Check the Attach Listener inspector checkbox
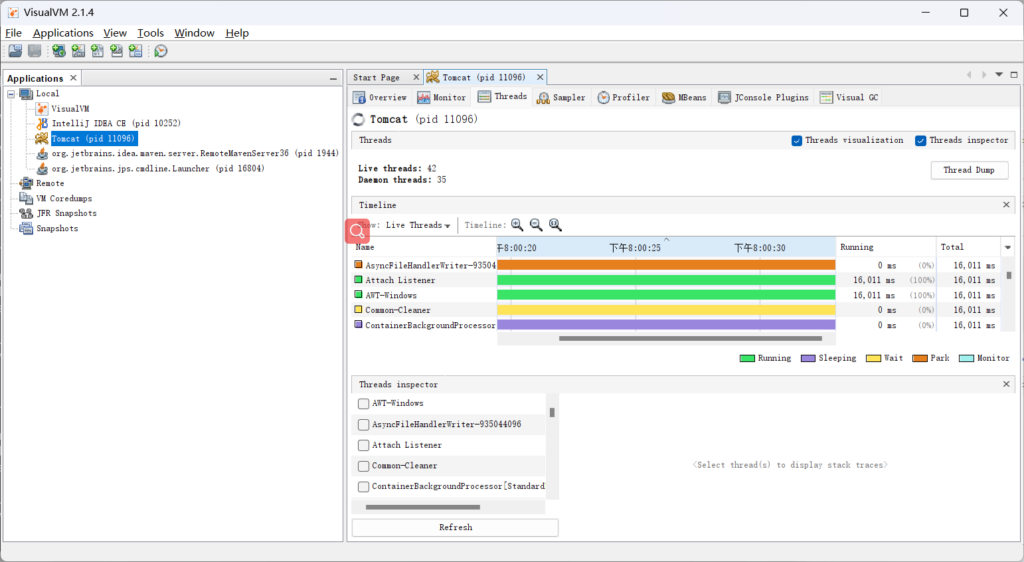This screenshot has width=1024, height=562. [364, 445]
